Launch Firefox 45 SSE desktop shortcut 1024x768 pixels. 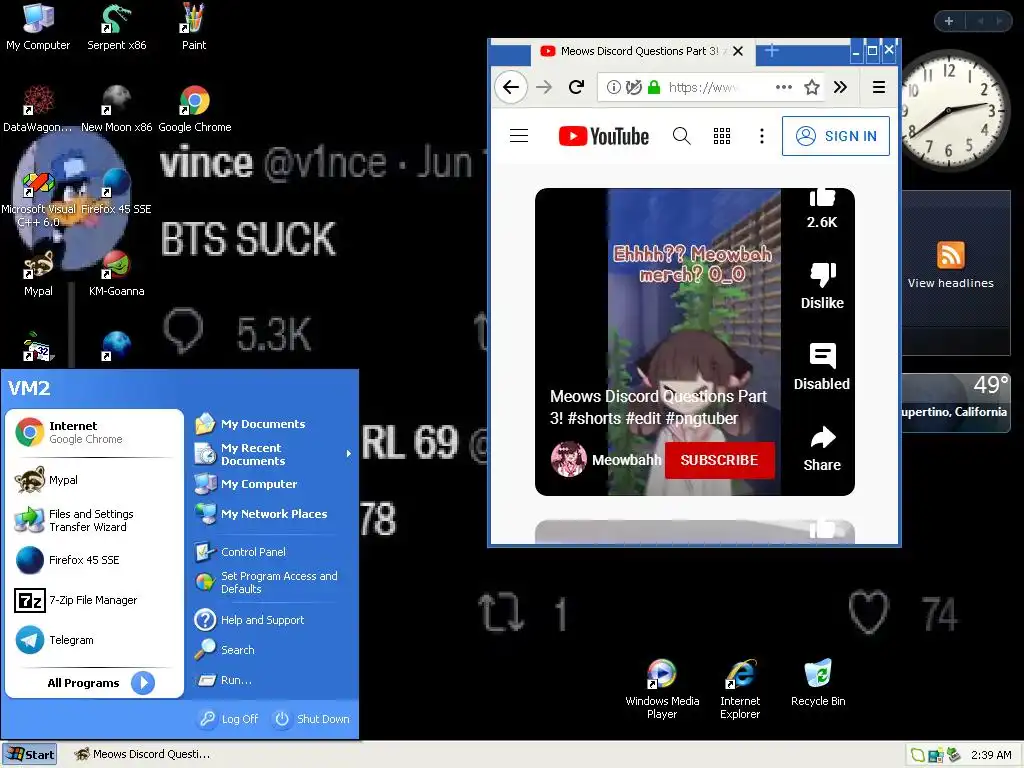[x=116, y=191]
